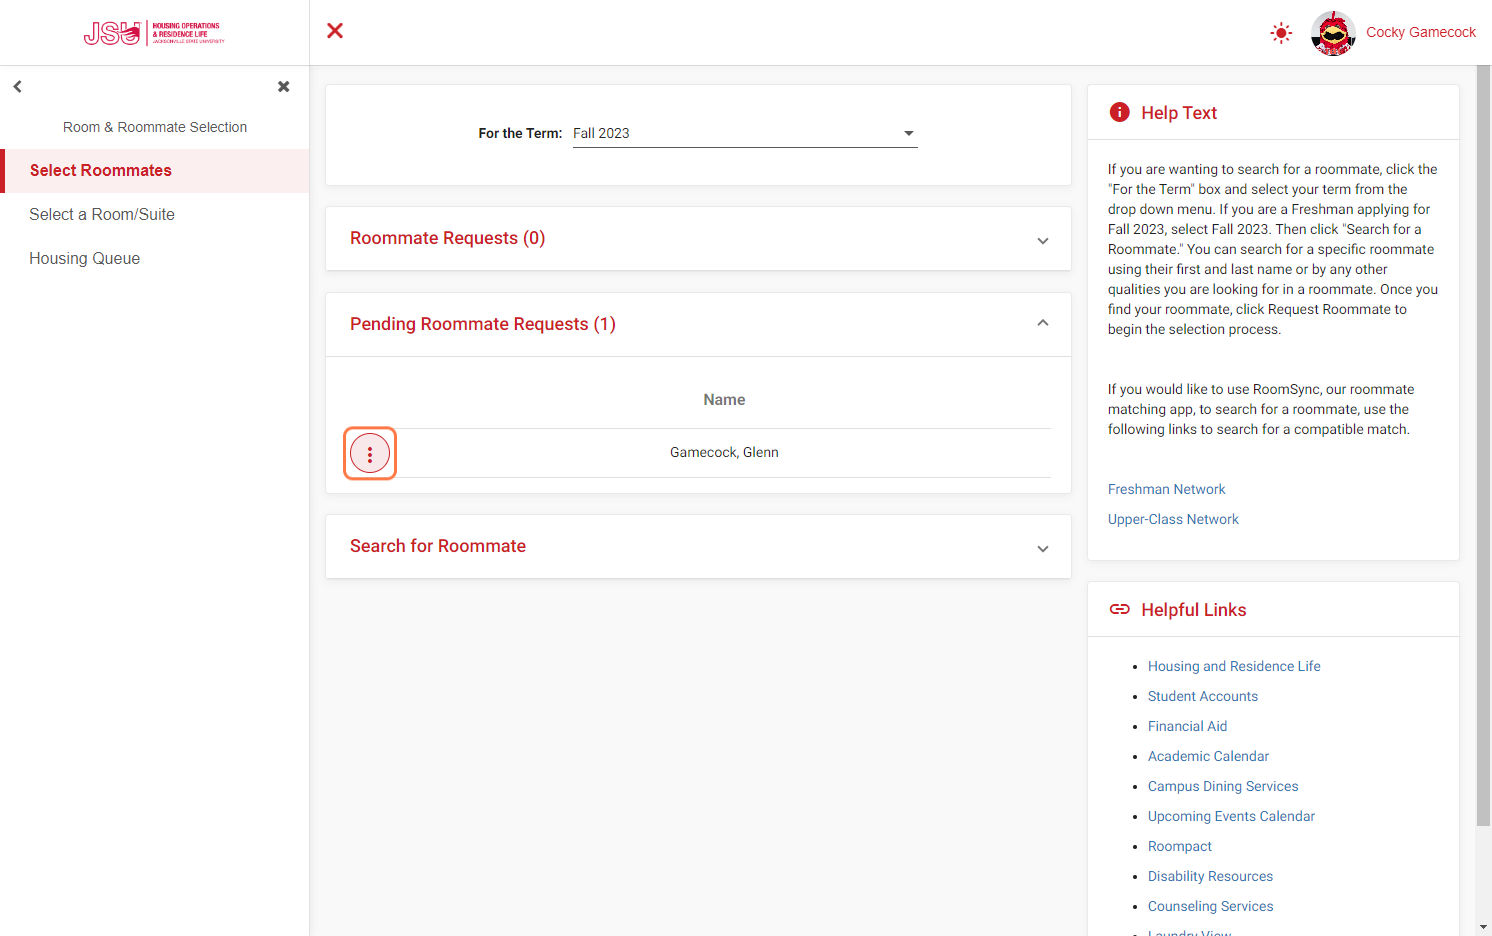Image resolution: width=1492 pixels, height=936 pixels.
Task: Click the Search for Roommate title
Action: click(x=438, y=547)
